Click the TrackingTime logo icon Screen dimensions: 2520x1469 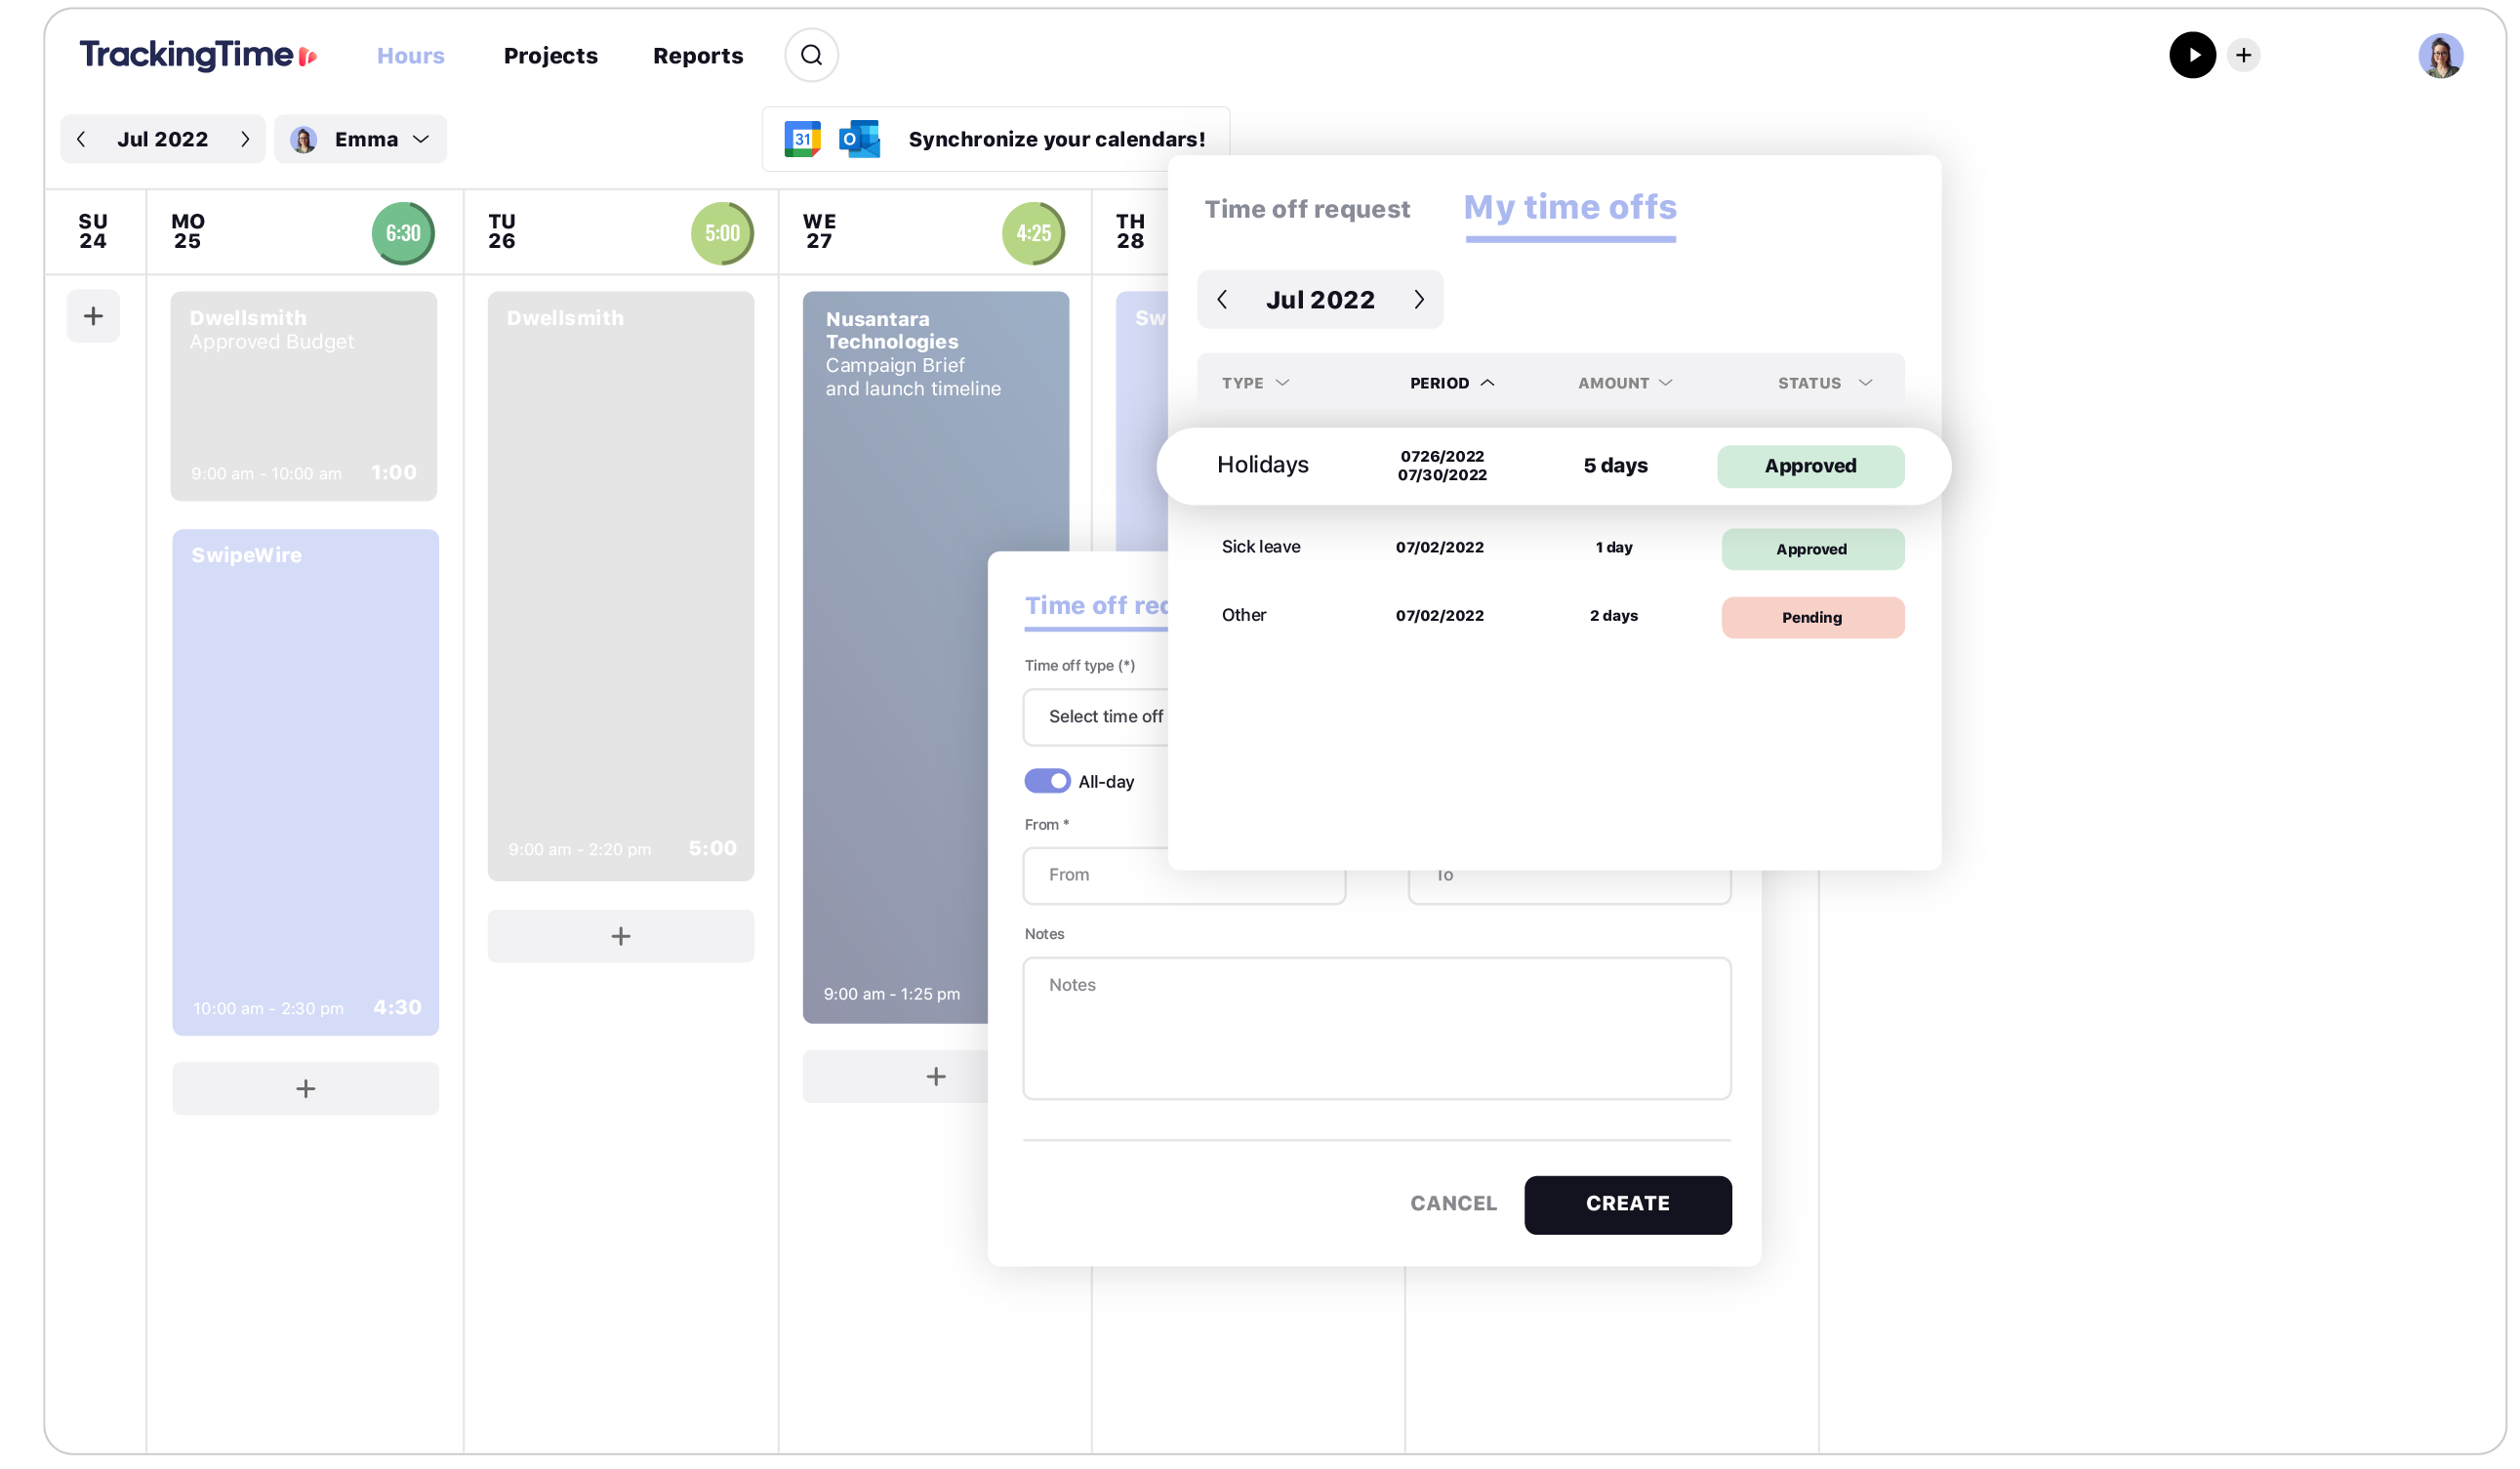pyautogui.click(x=307, y=55)
